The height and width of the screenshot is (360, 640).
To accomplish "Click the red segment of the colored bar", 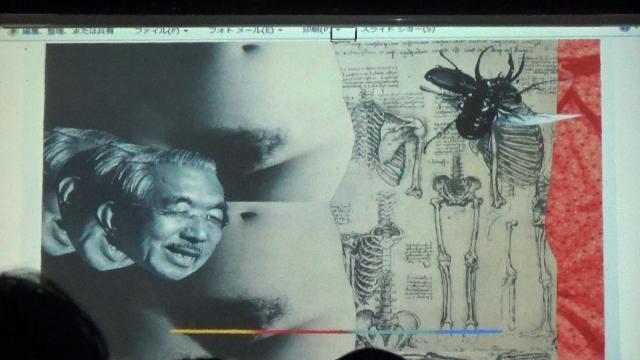I will (300, 332).
